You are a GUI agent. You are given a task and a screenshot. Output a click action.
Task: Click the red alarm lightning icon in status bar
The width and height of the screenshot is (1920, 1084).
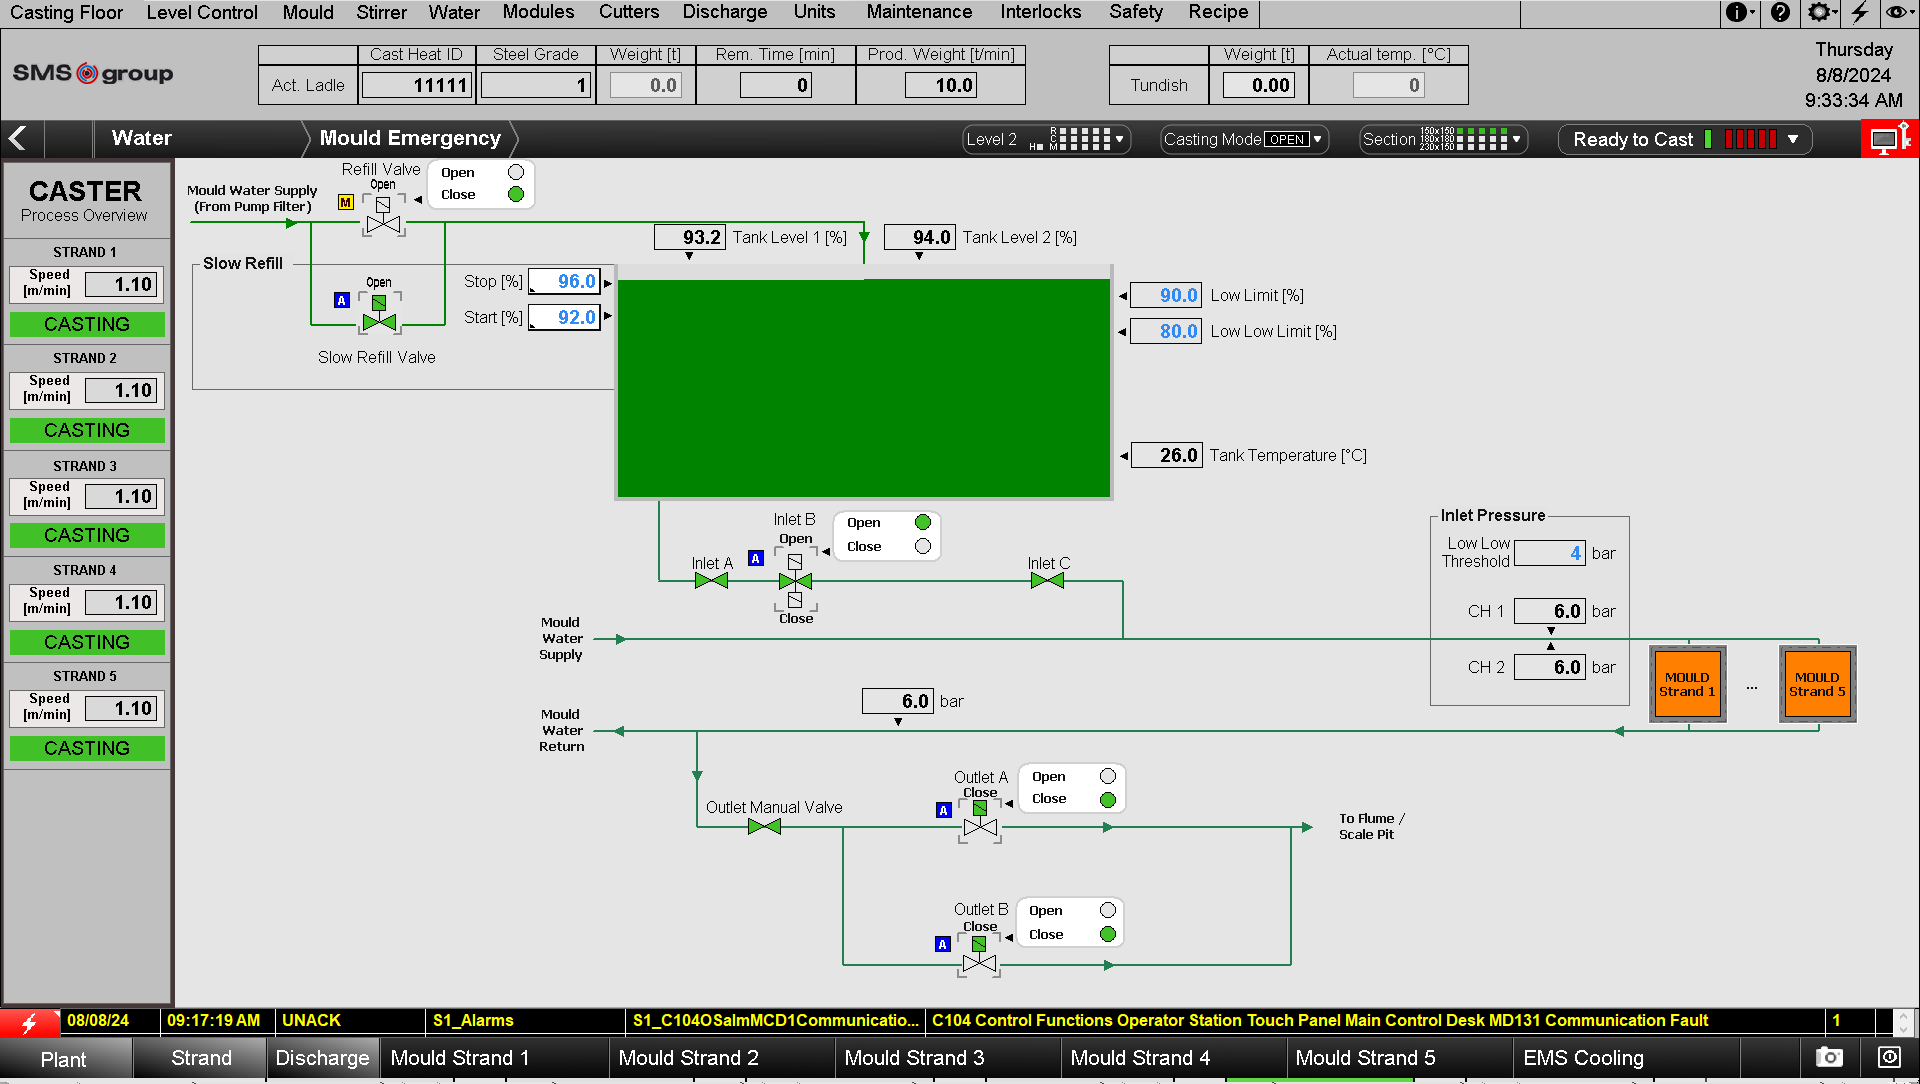coord(29,1022)
